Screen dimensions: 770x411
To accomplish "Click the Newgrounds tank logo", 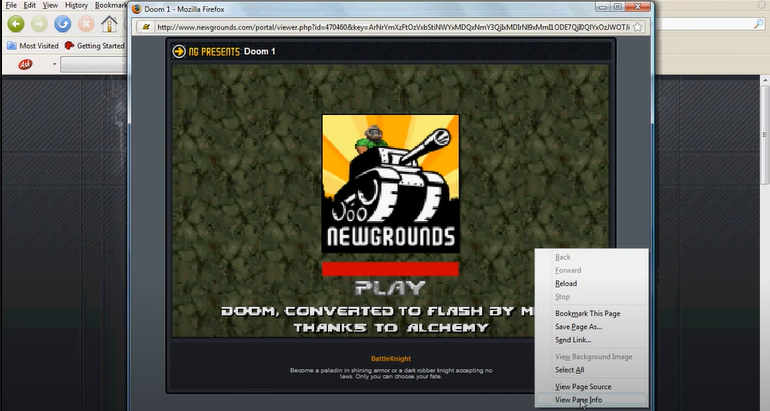I will (391, 184).
